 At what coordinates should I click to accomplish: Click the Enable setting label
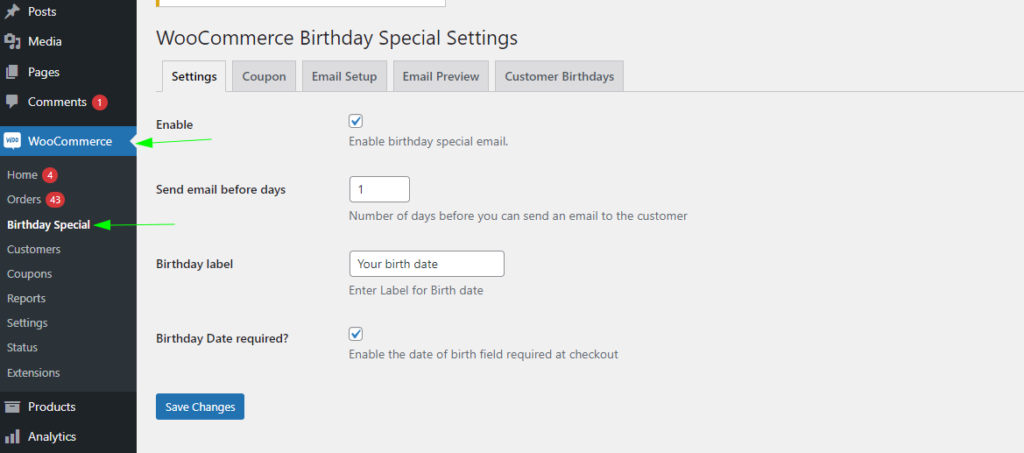tap(174, 125)
